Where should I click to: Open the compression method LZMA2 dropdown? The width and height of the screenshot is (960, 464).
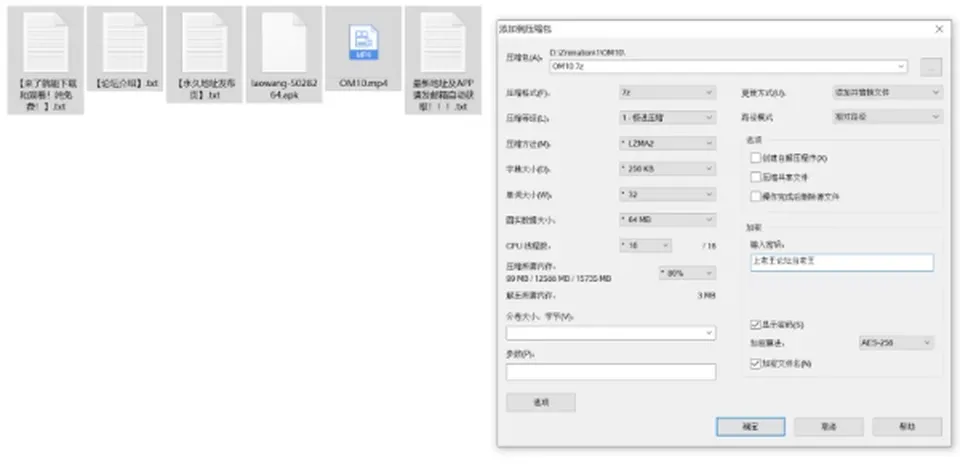(x=667, y=143)
